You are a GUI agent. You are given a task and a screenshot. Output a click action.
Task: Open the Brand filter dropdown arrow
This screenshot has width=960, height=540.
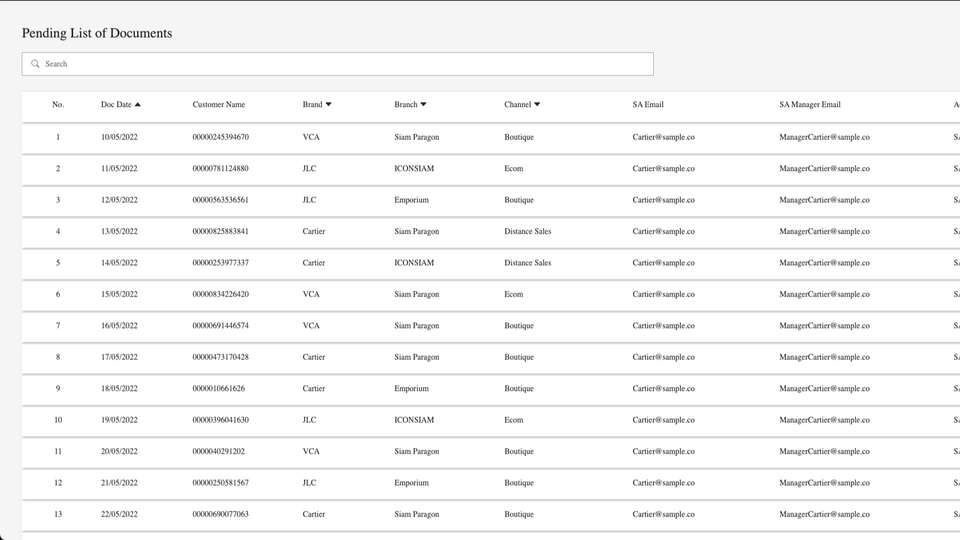(x=329, y=105)
